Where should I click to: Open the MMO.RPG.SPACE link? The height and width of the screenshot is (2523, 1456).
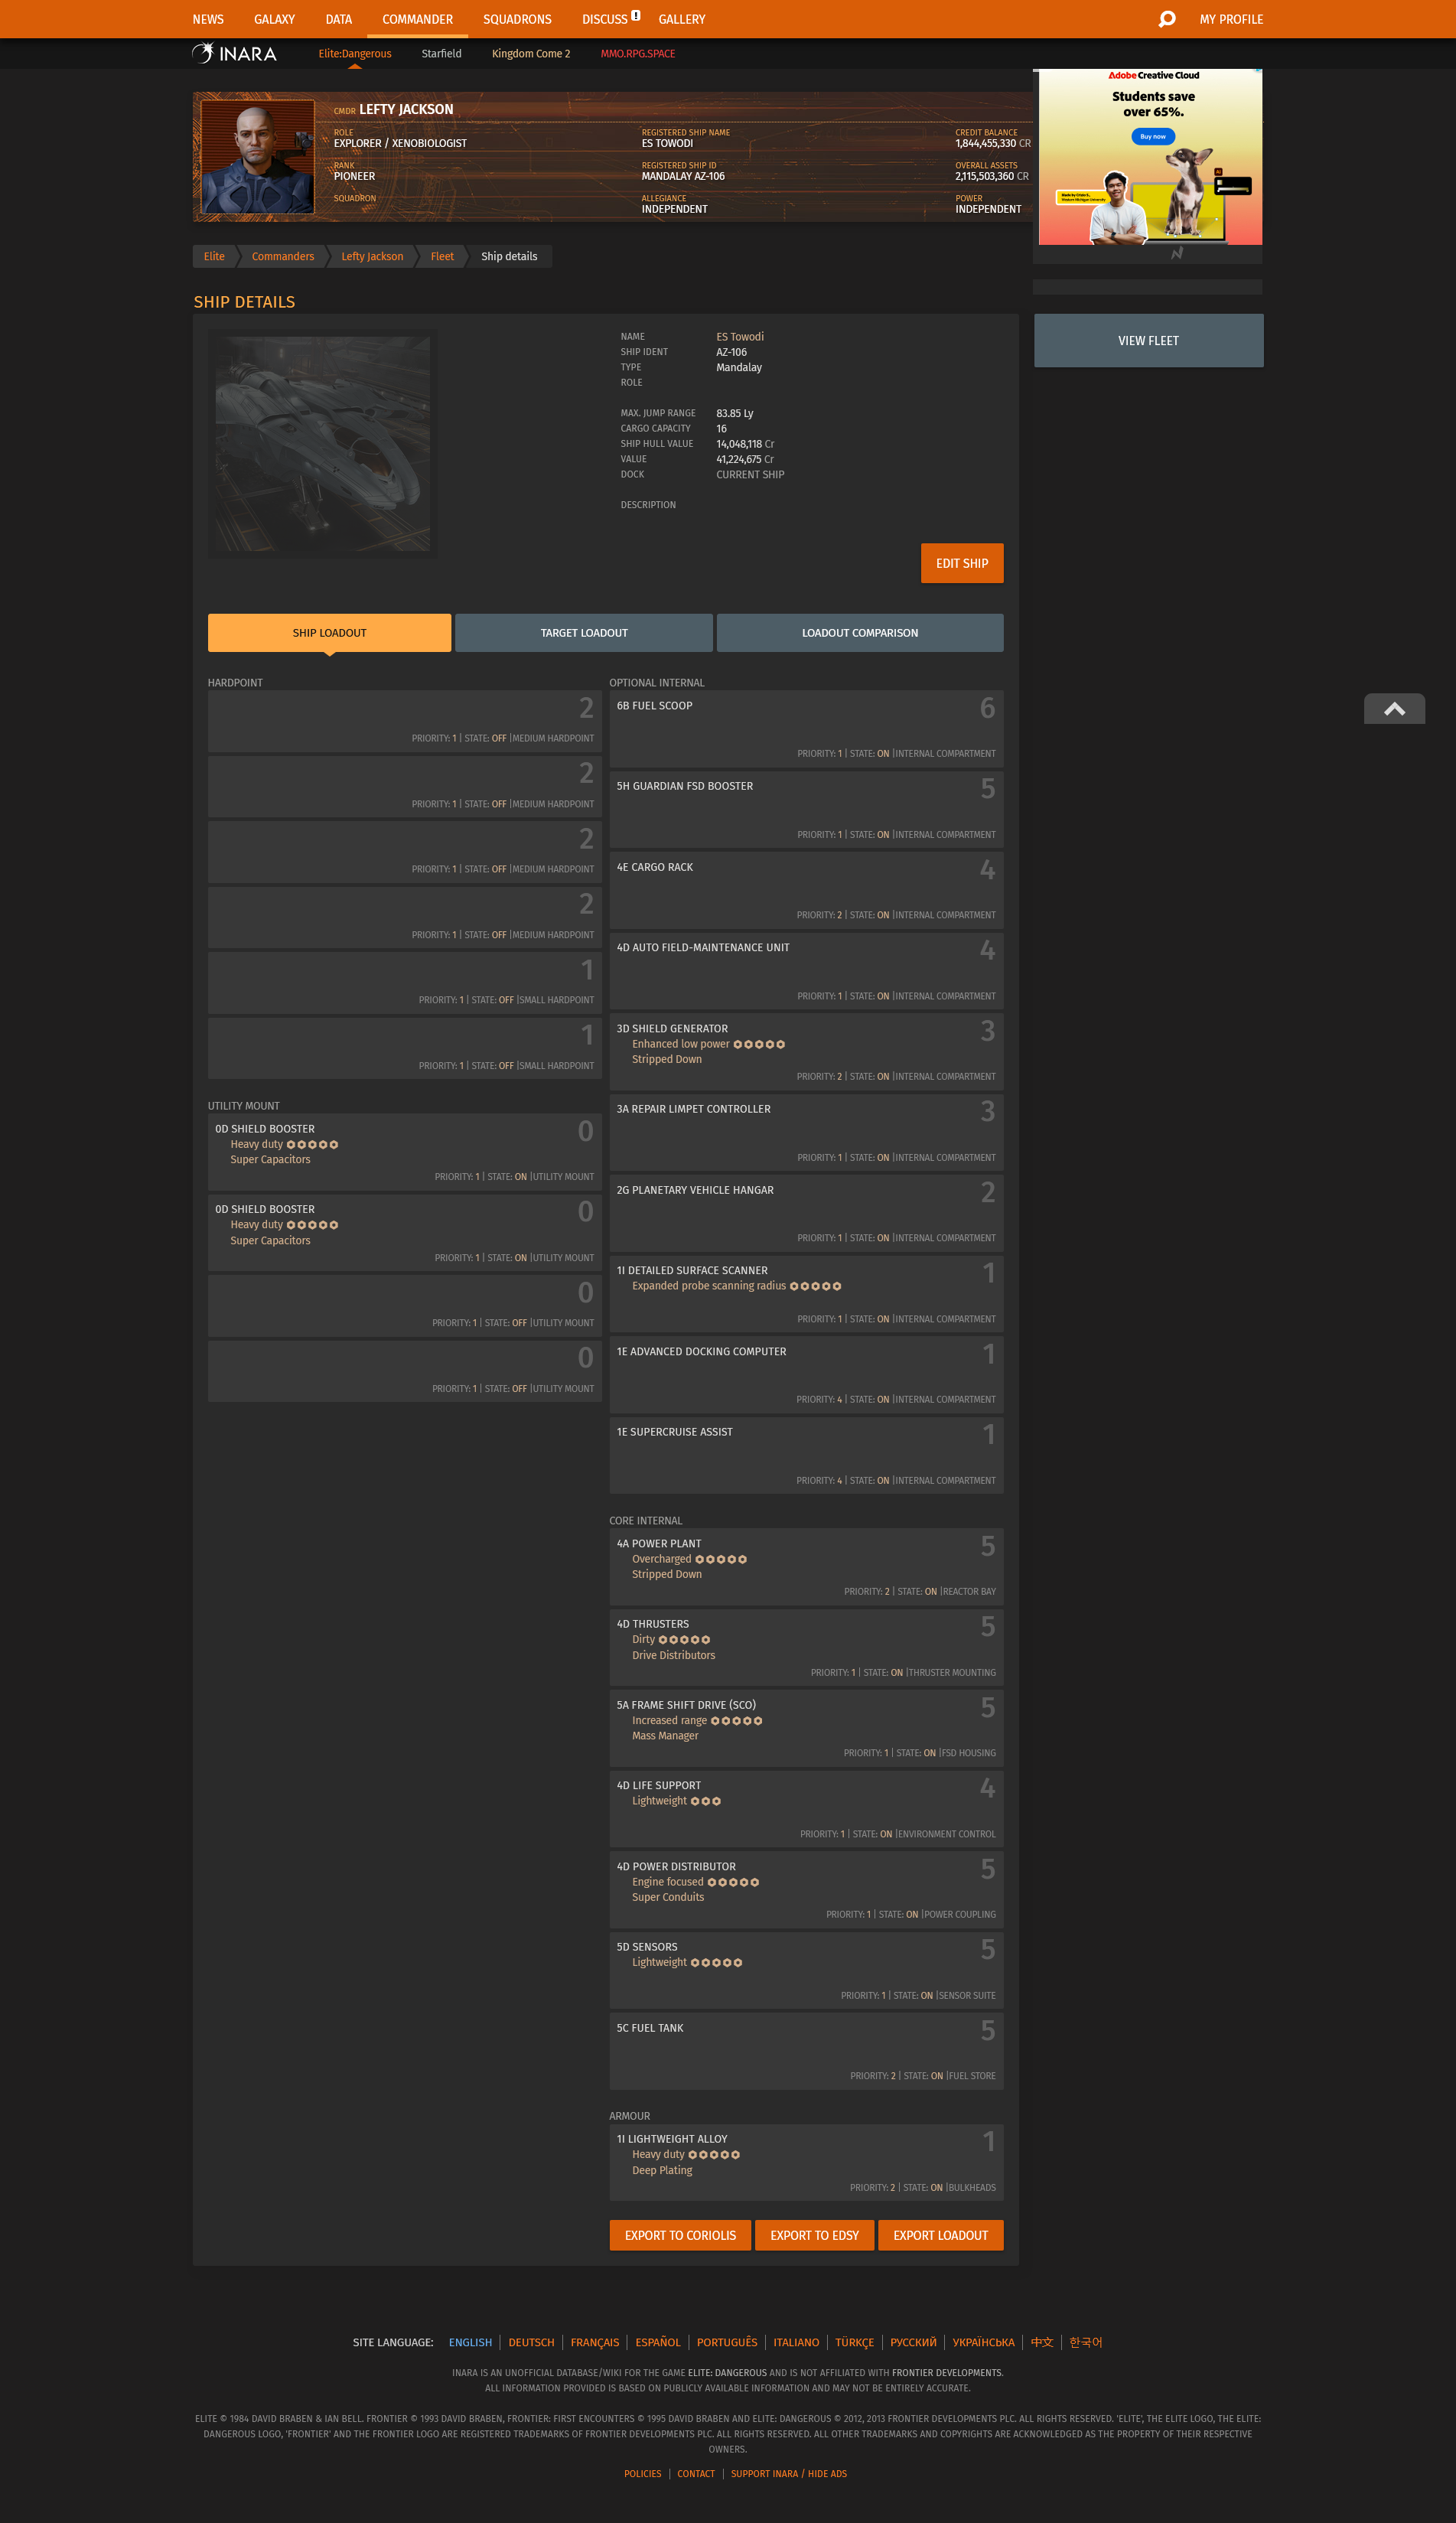[x=638, y=54]
